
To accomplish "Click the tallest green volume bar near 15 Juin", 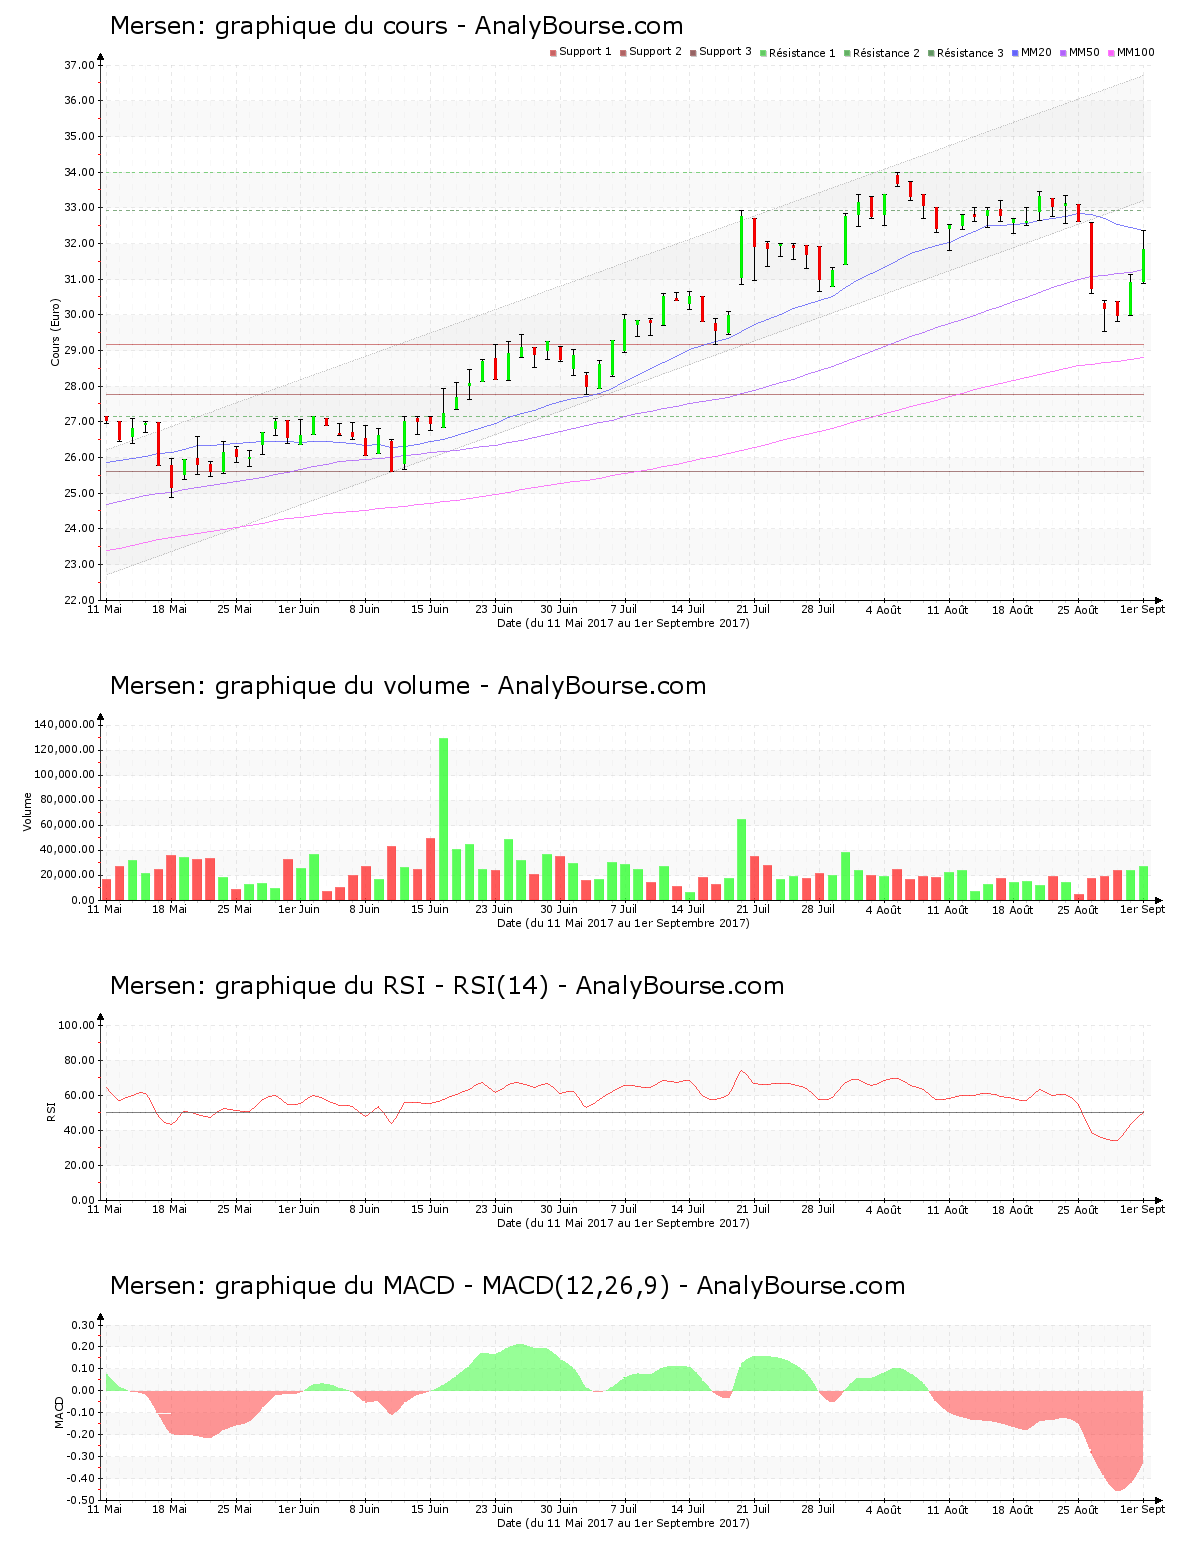I will [x=443, y=819].
